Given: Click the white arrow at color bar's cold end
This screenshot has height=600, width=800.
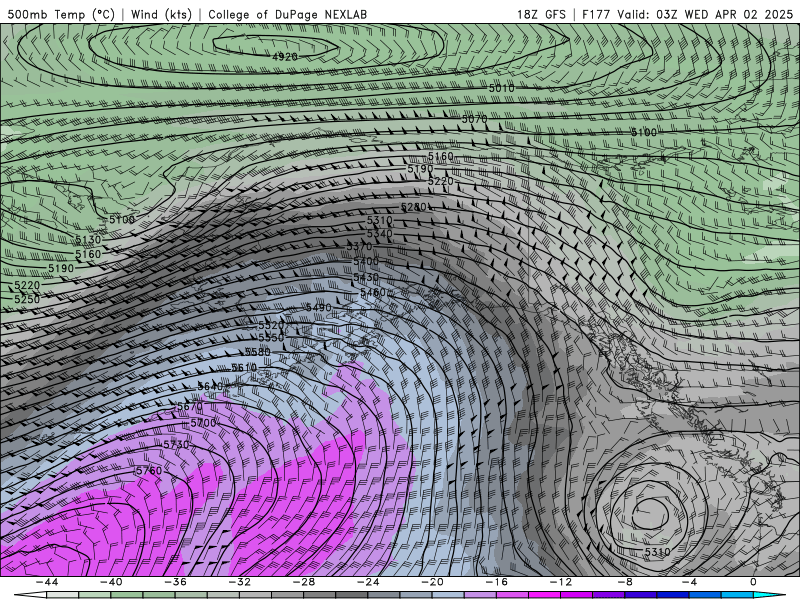Looking at the screenshot, I should (30, 595).
